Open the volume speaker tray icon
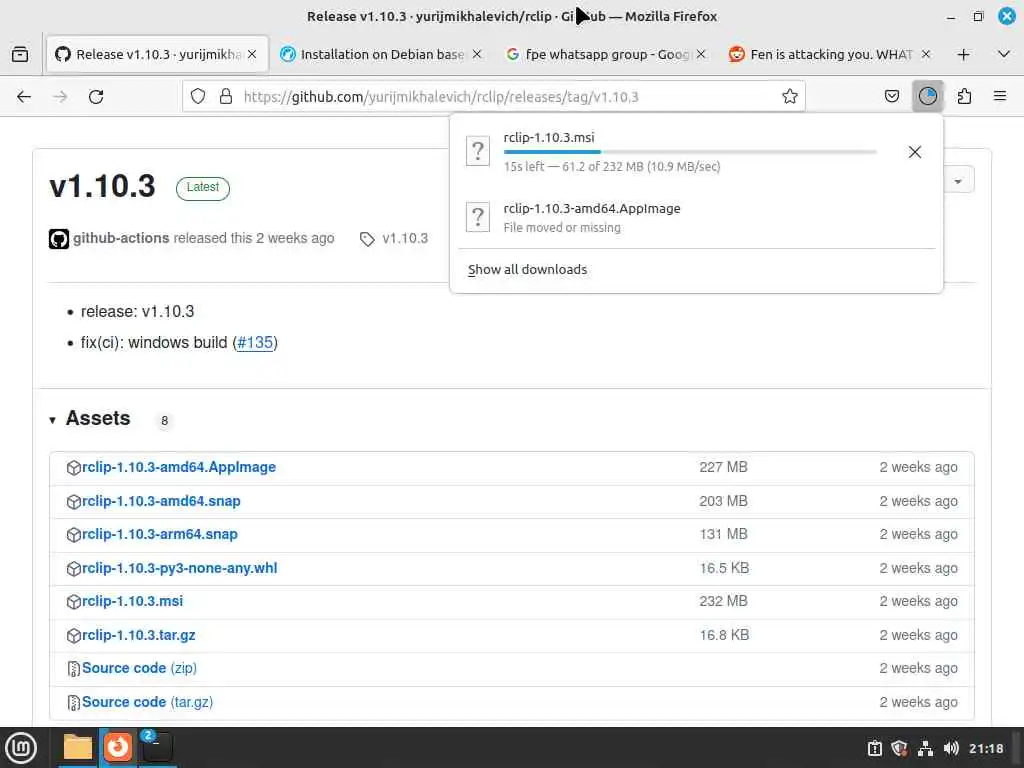The image size is (1024, 768). pyautogui.click(x=951, y=748)
